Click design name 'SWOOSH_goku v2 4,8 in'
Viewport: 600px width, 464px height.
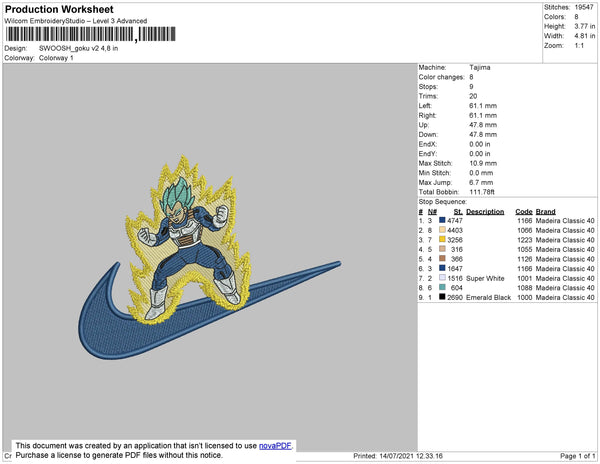[78, 49]
